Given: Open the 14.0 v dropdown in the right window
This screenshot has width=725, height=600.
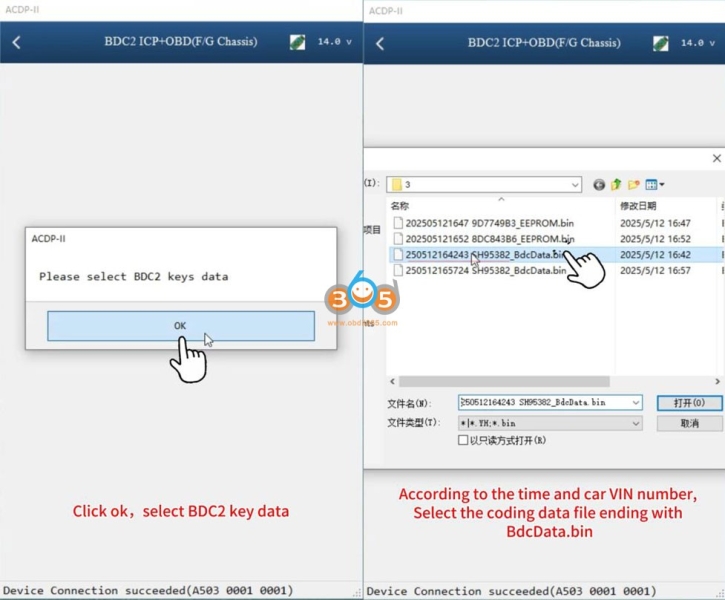Looking at the screenshot, I should (x=698, y=43).
